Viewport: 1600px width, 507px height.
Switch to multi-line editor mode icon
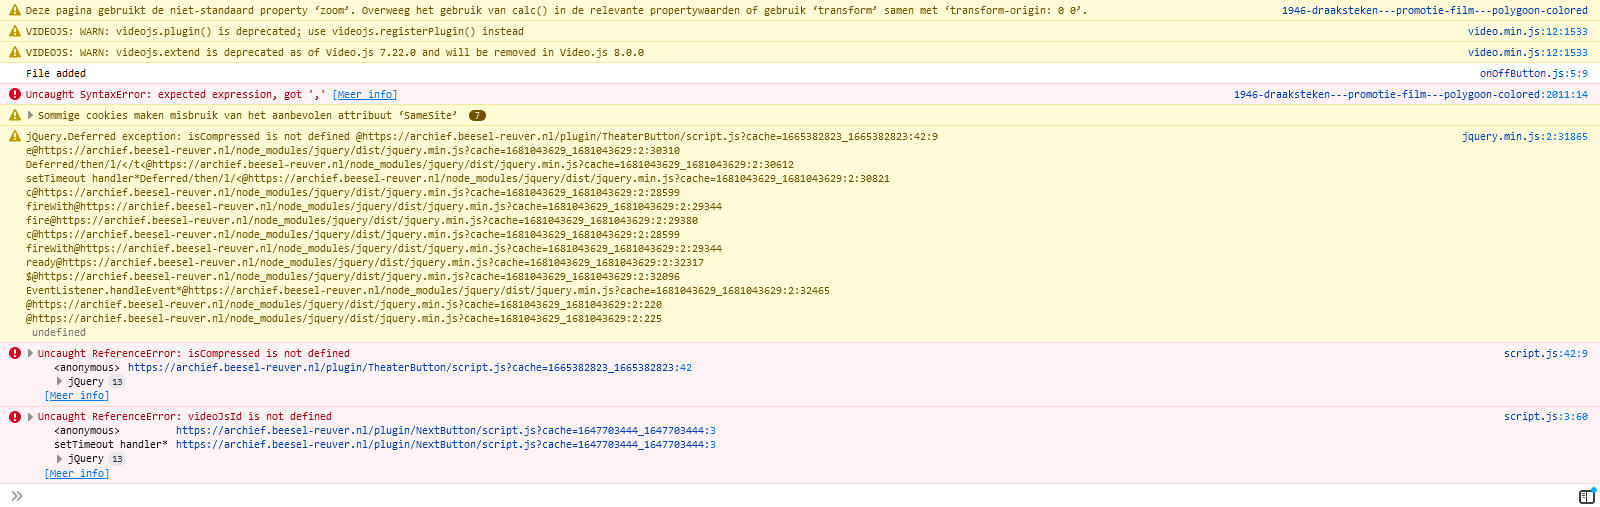click(1587, 496)
